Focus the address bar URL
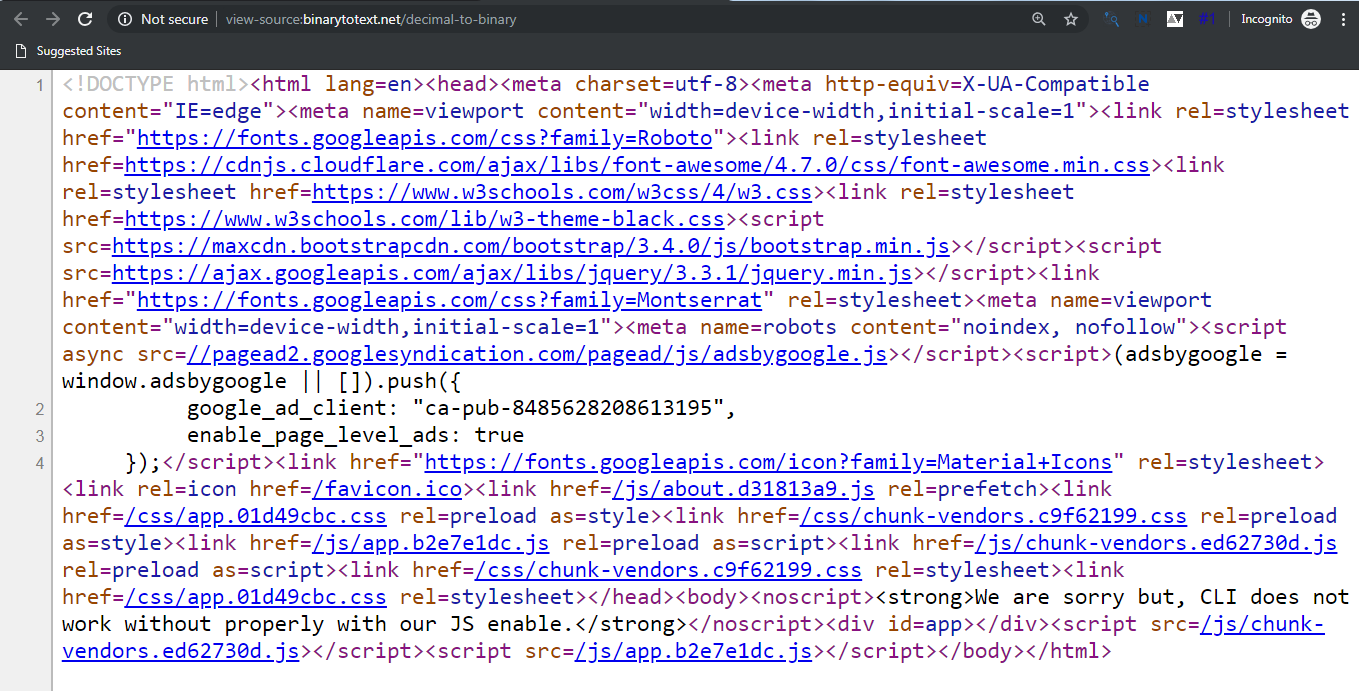This screenshot has width=1359, height=691. pos(371,19)
